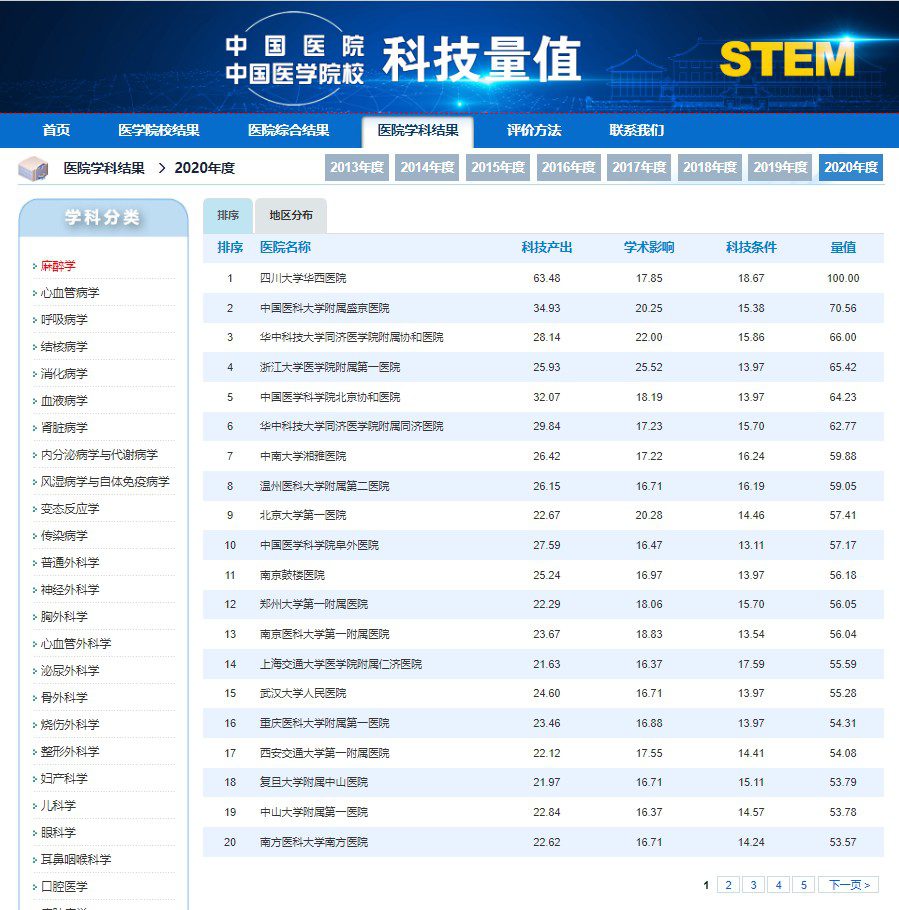Open 整形外科学 subject ranking
The height and width of the screenshot is (910, 899).
click(70, 752)
